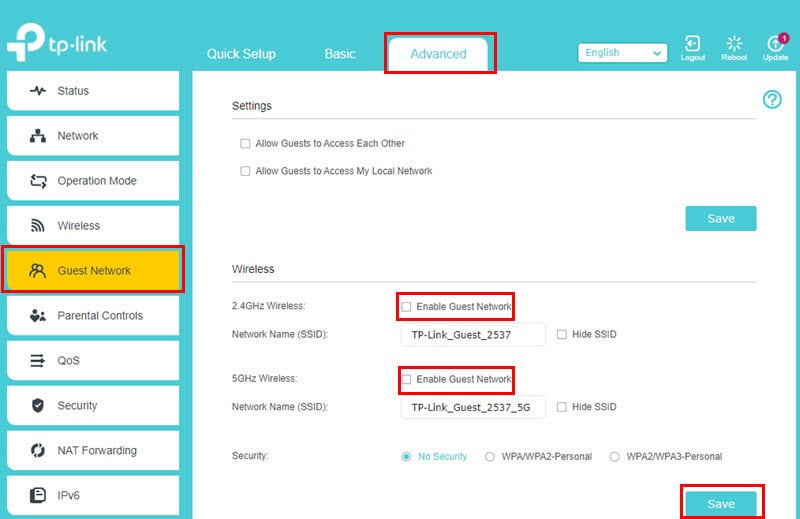800x519 pixels.
Task: Save the guest access Settings section
Action: [x=721, y=218]
